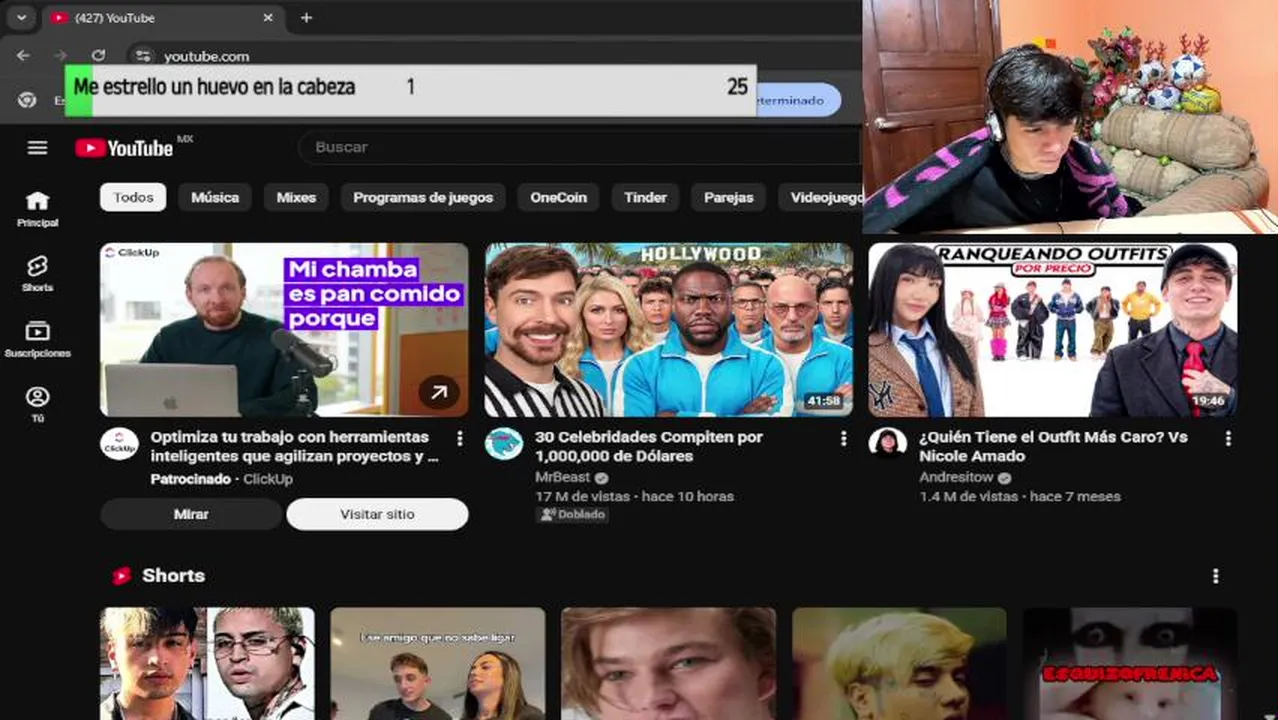Reload the page in the browser
The image size is (1278, 720).
[x=98, y=56]
